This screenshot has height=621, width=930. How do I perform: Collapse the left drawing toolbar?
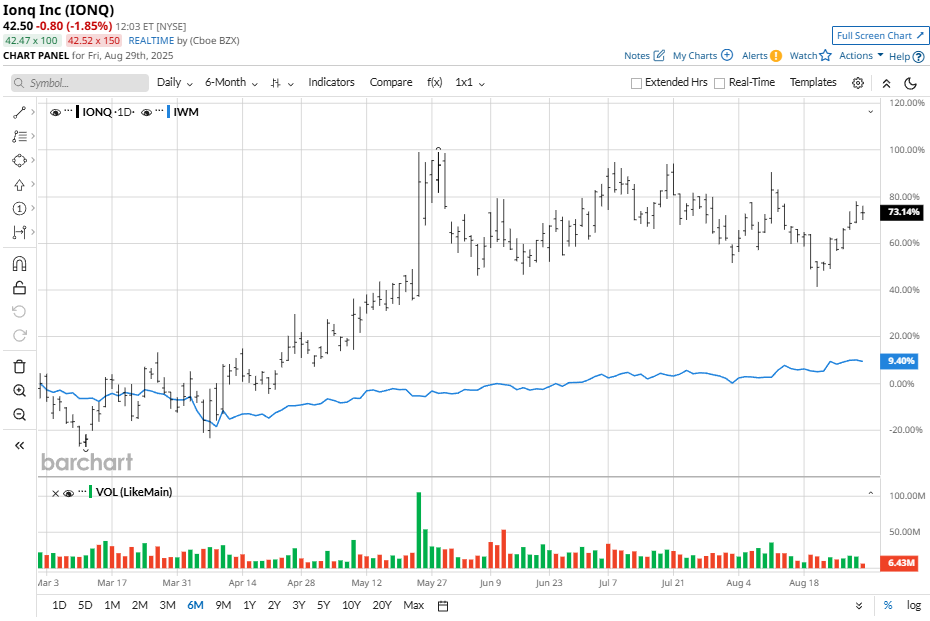[x=19, y=445]
